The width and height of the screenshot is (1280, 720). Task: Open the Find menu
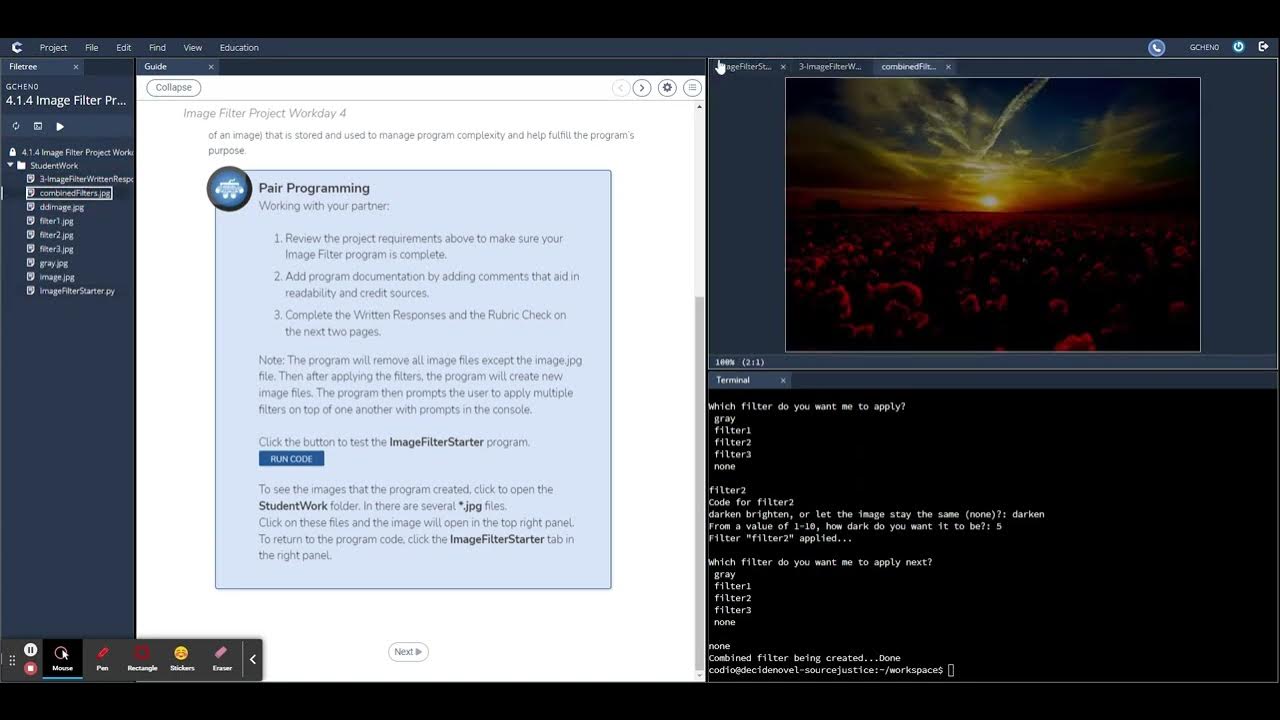pos(157,47)
